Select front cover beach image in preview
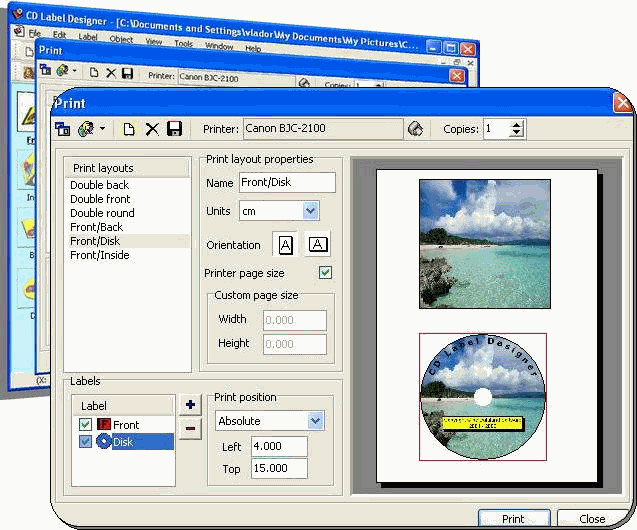The height and width of the screenshot is (530, 637). (485, 244)
